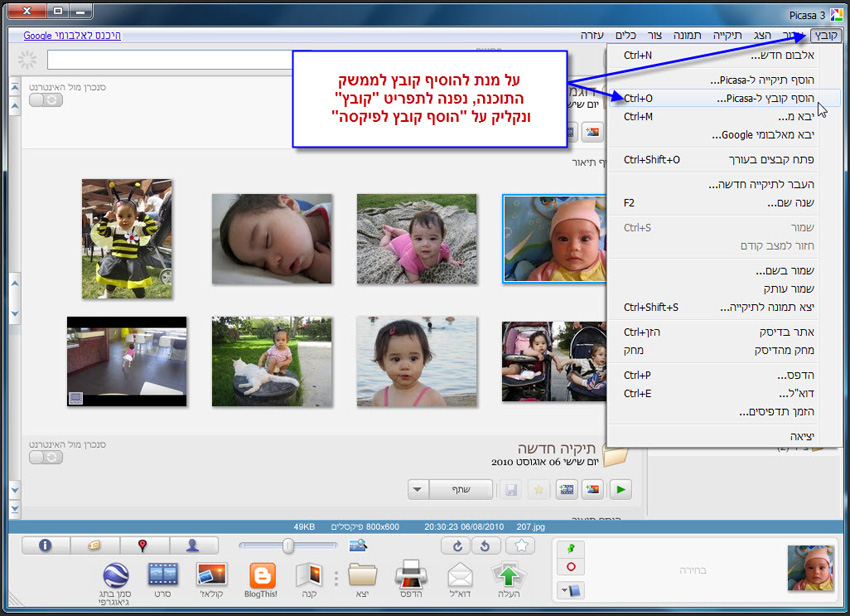Viewport: 850px width, 616px height.
Task: Click the Collage (קולאז') icon in bottom toolbar
Action: click(211, 575)
